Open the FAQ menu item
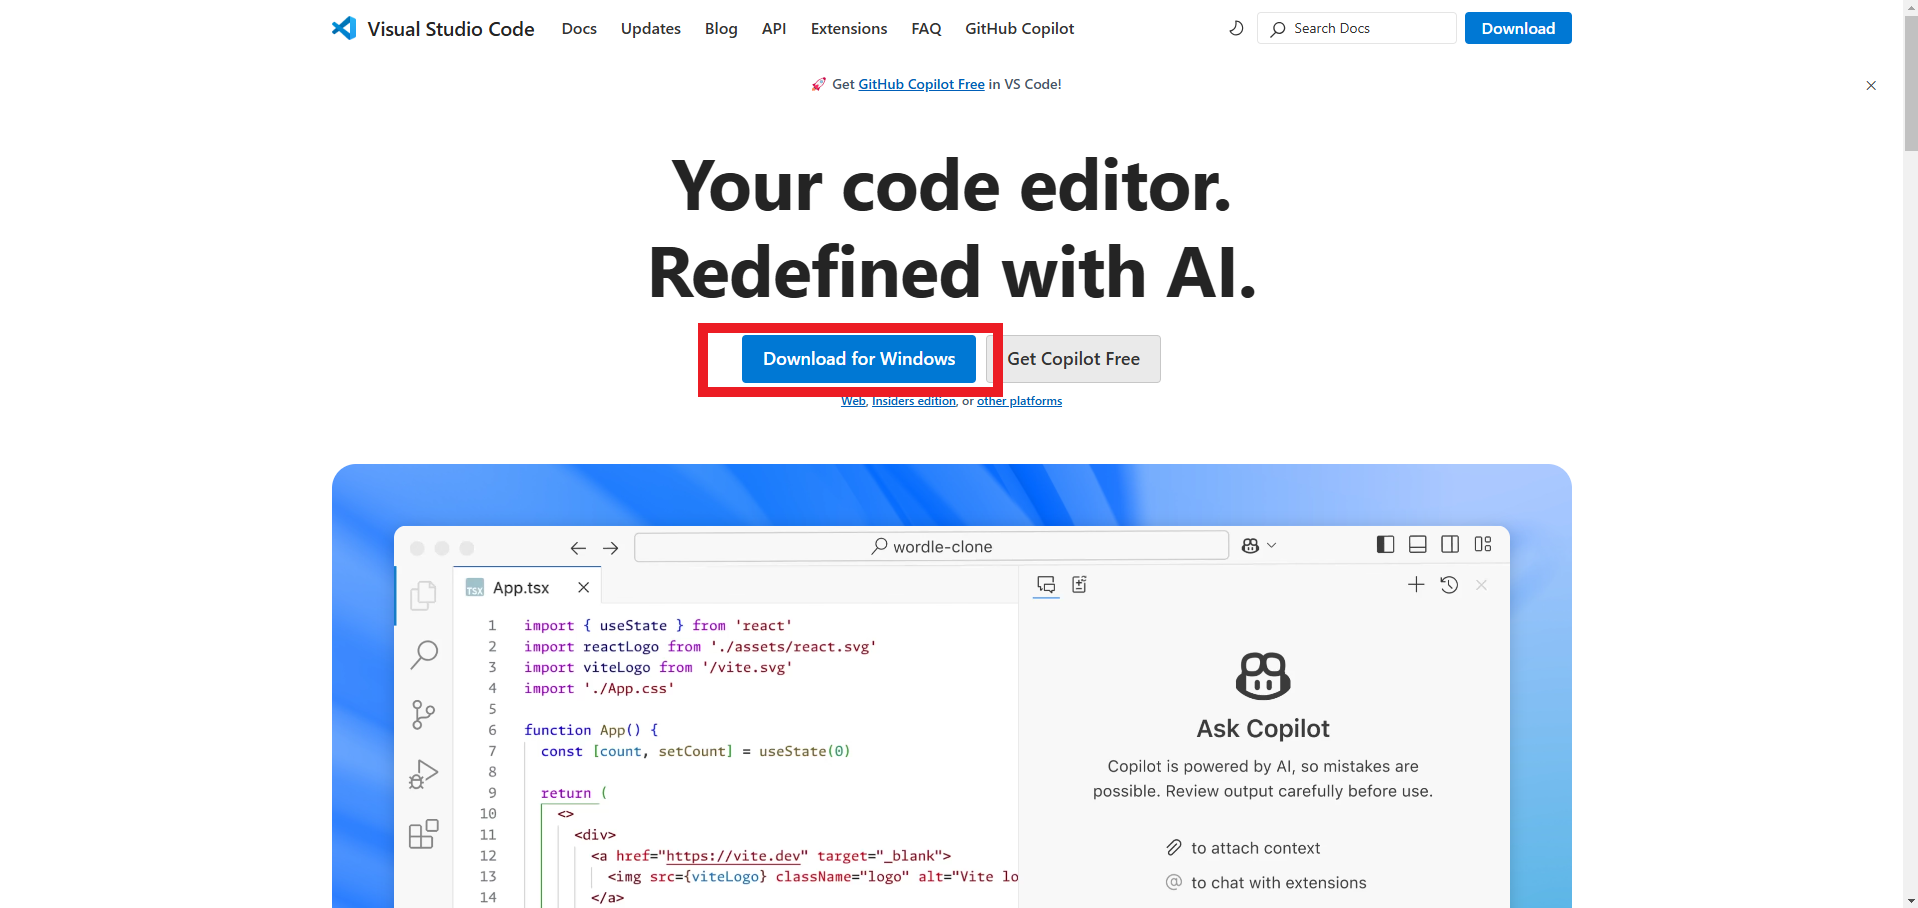1918x908 pixels. tap(926, 29)
